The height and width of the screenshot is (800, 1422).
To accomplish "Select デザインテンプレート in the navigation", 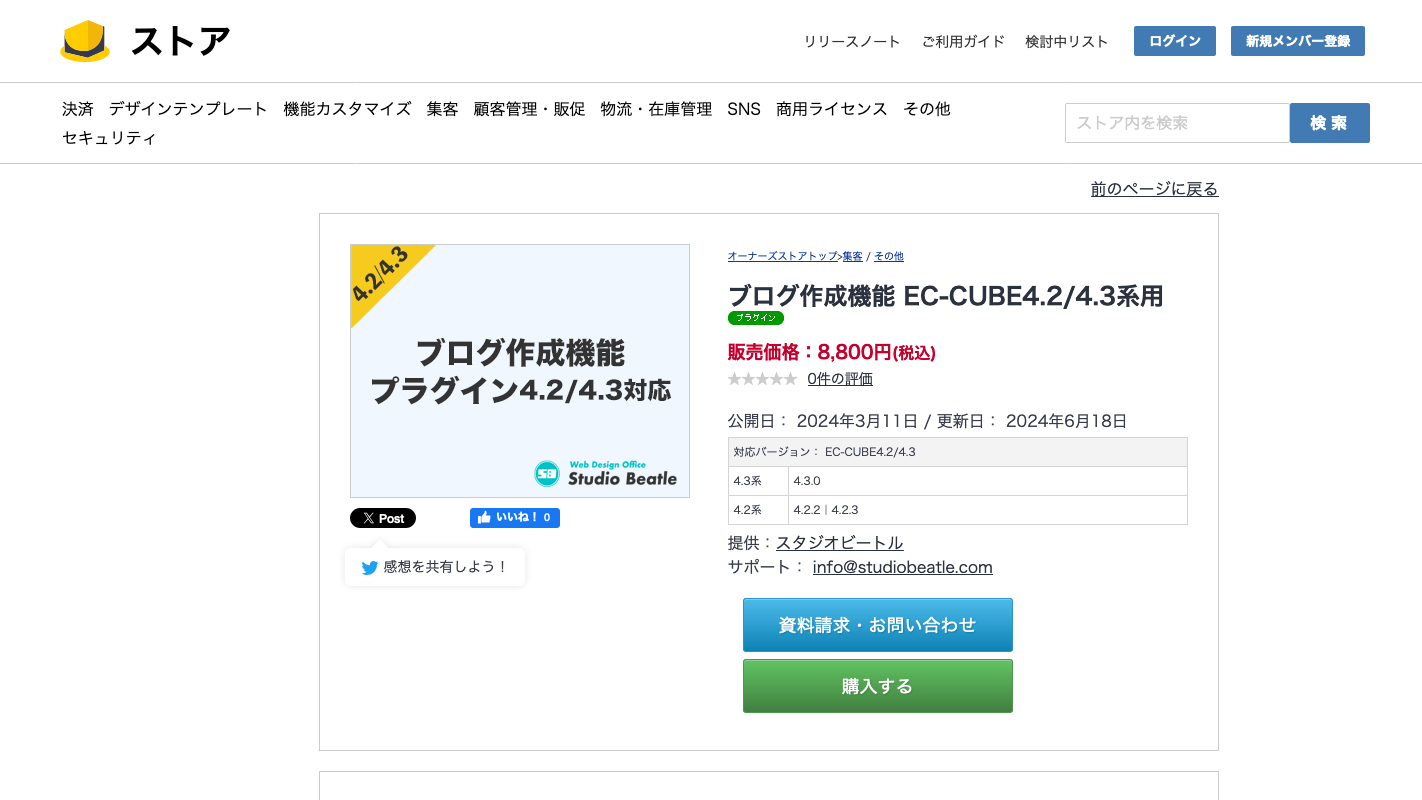I will point(188,109).
